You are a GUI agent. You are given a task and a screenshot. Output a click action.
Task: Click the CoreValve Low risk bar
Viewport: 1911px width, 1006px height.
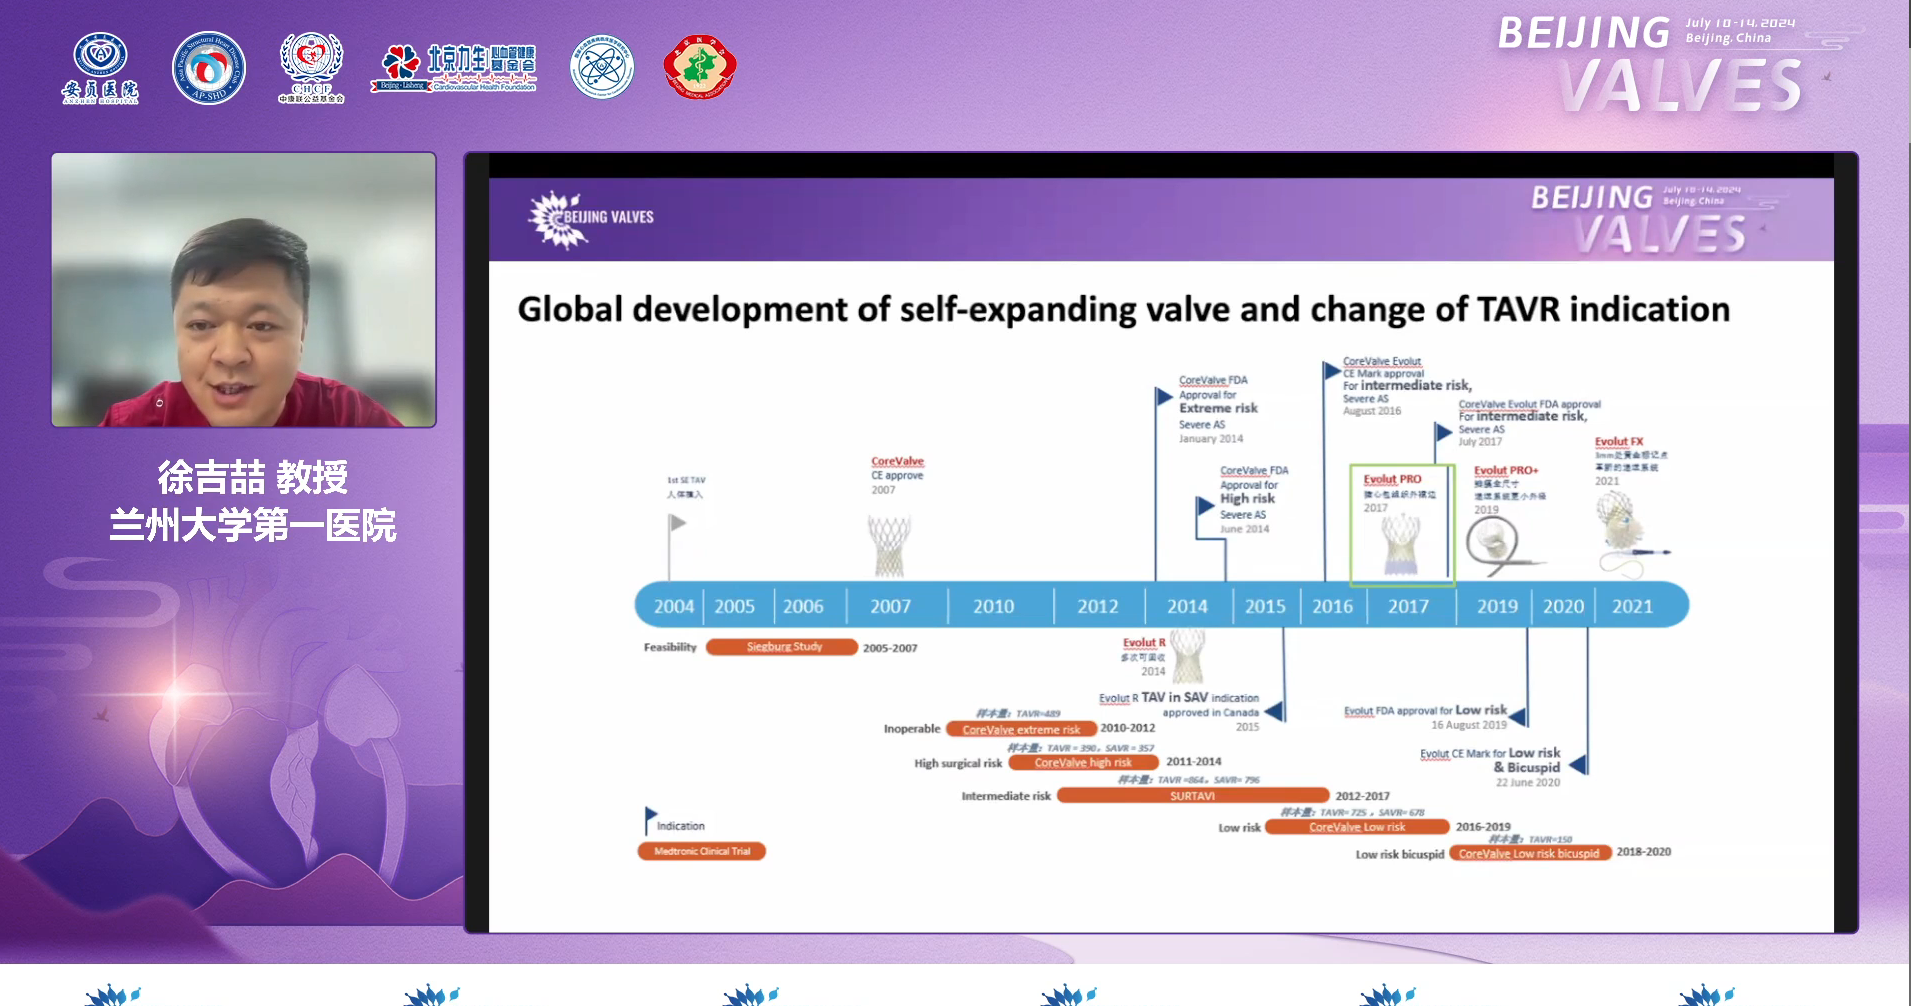[1357, 827]
